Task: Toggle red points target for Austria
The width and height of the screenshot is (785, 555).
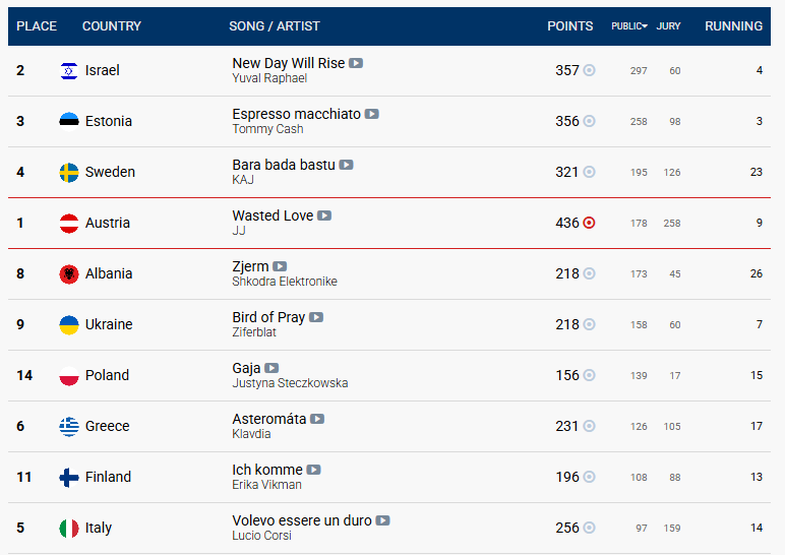Action: coord(589,223)
